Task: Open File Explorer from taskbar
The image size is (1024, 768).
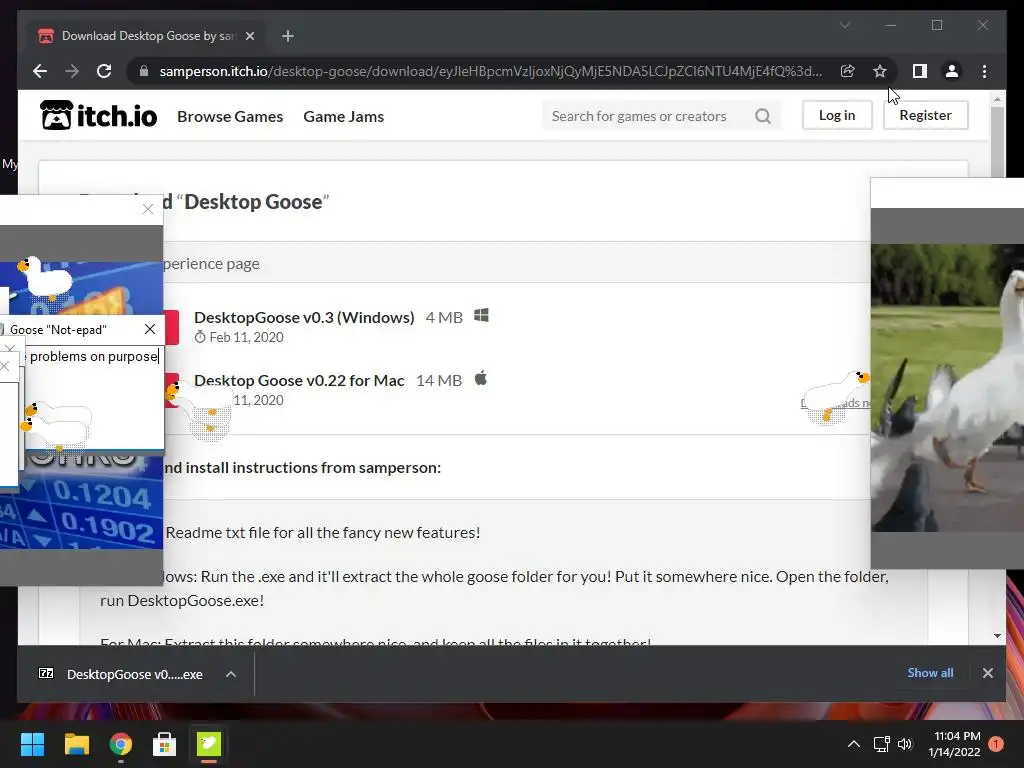Action: pyautogui.click(x=76, y=744)
